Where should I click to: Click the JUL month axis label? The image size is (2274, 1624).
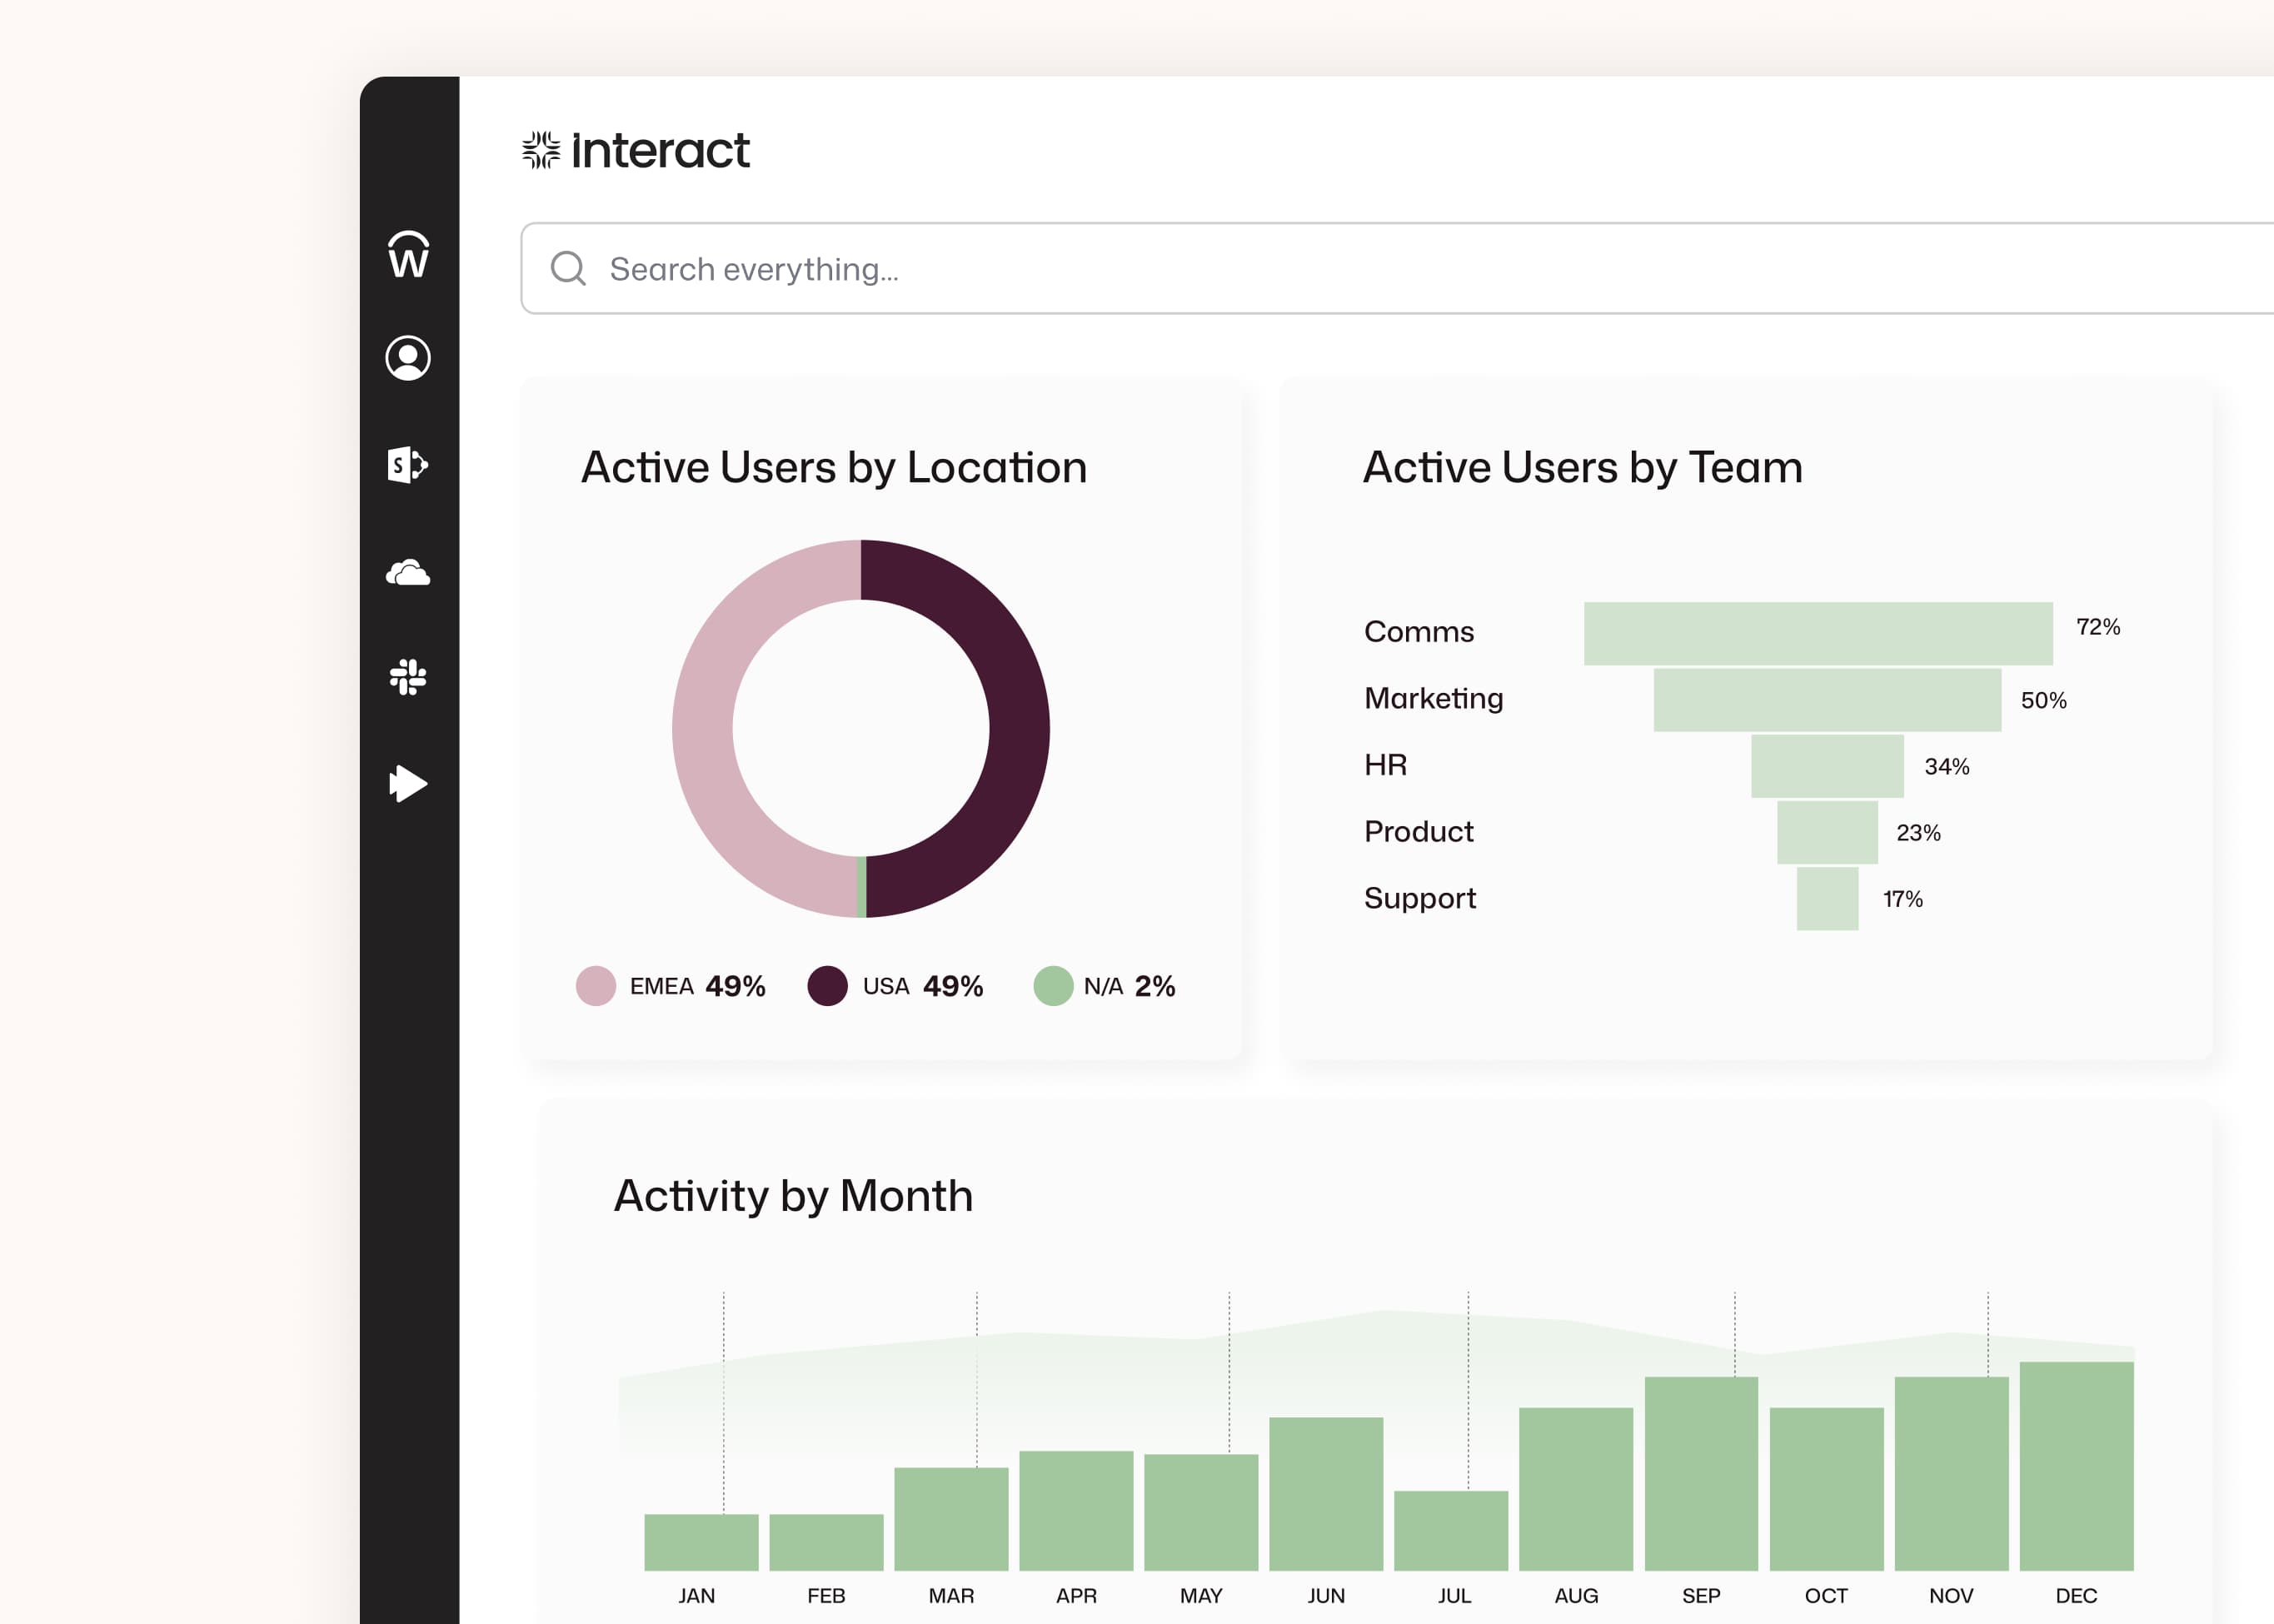(x=1455, y=1597)
